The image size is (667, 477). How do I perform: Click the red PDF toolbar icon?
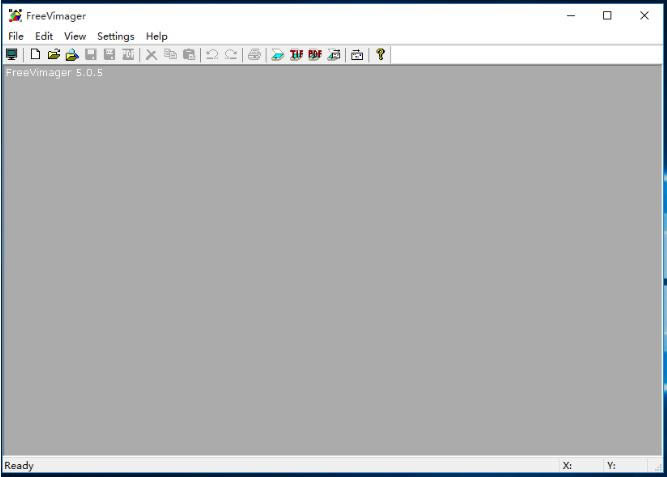(x=315, y=54)
